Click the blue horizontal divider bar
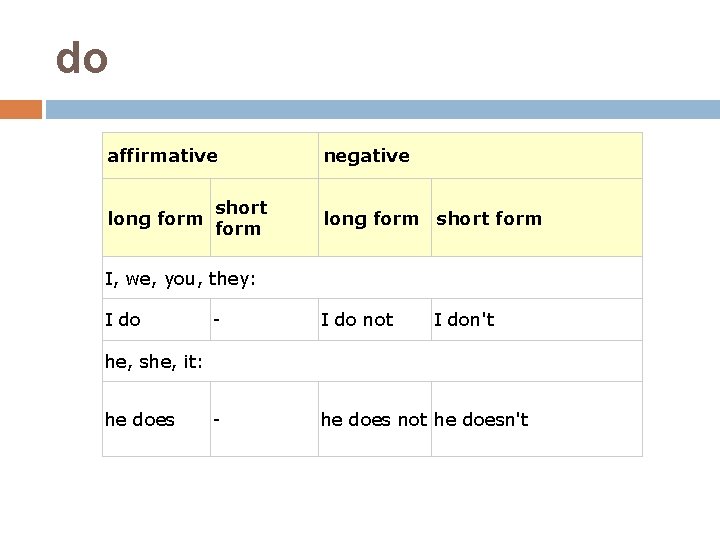720x540 pixels. [x=382, y=109]
